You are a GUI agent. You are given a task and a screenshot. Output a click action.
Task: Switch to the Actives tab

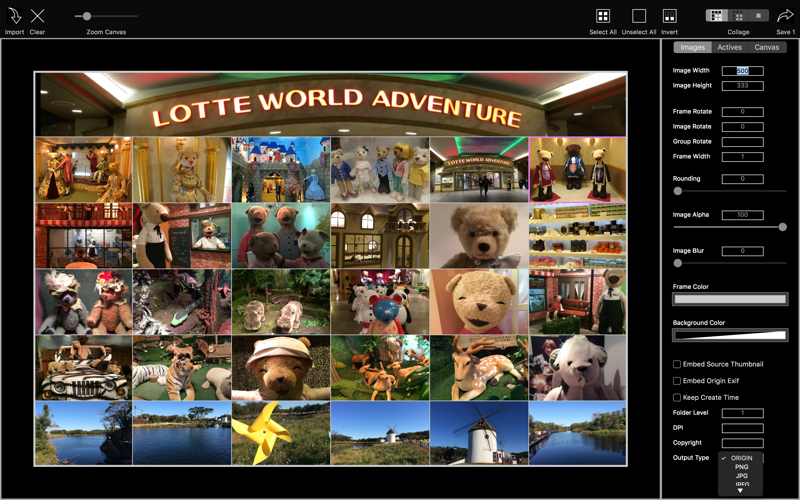tap(730, 47)
